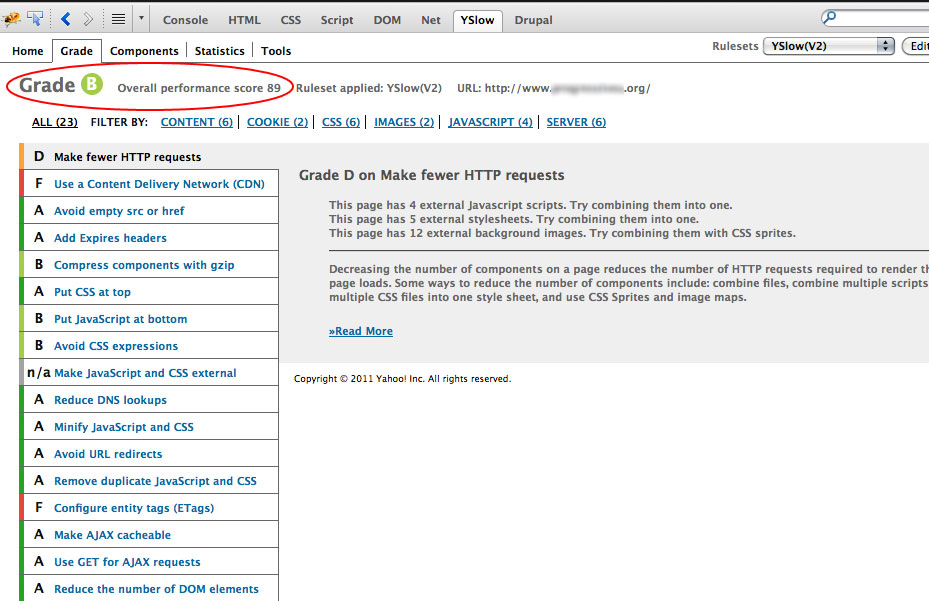
Task: Switch to the Components tab
Action: (144, 51)
